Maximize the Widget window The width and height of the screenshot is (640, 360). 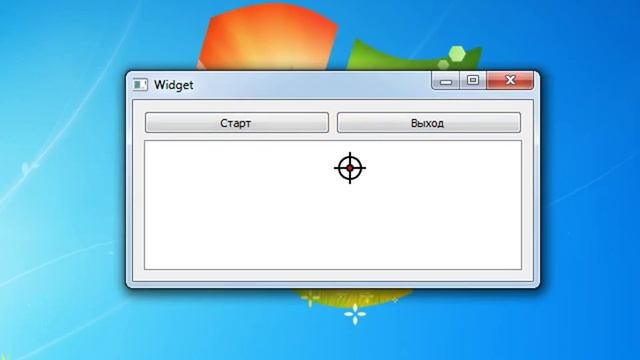click(x=473, y=80)
